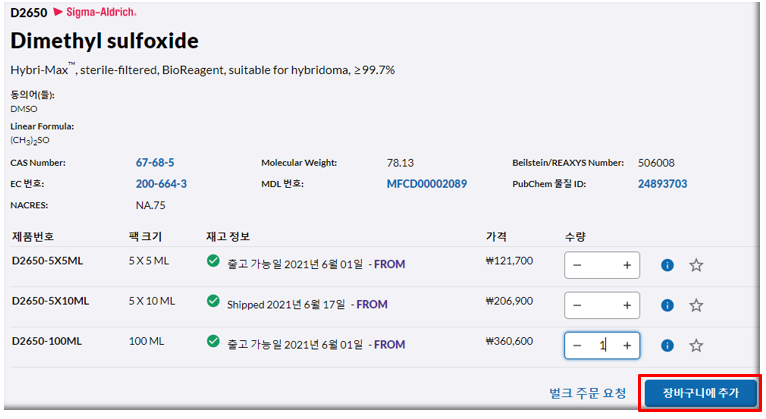
Task: Favorite the D2650-5X5ML product star
Action: point(696,265)
